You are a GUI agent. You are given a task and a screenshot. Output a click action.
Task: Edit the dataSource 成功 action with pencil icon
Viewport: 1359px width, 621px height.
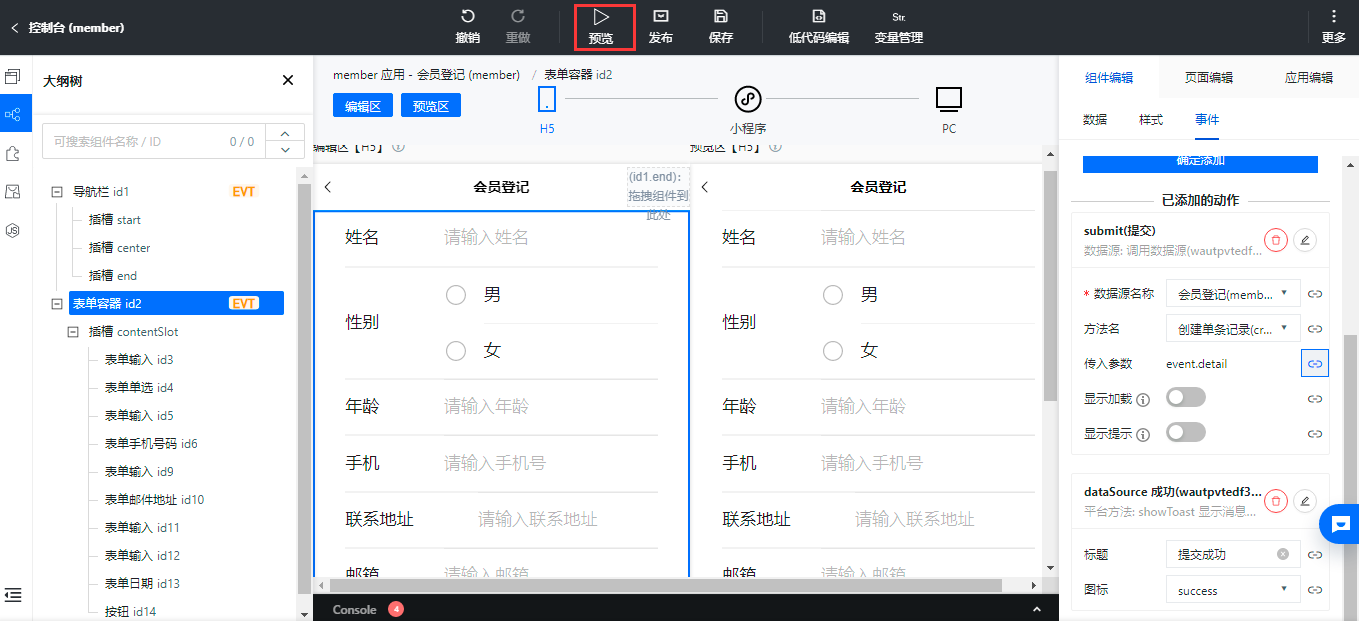point(1304,500)
